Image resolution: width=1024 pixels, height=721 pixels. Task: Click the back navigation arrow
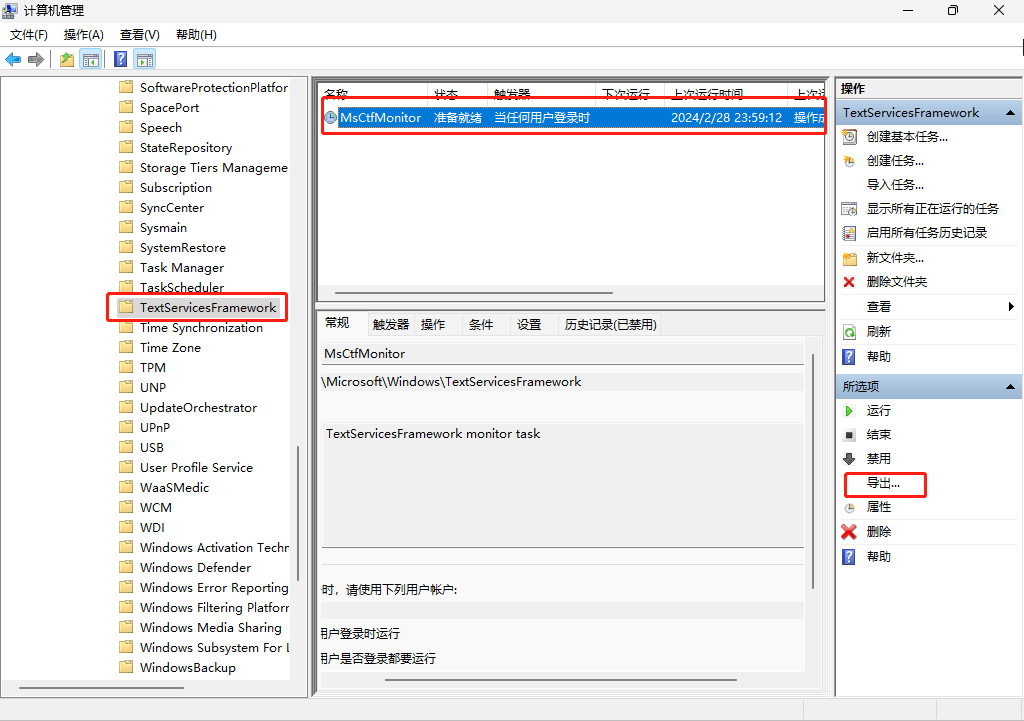tap(14, 58)
